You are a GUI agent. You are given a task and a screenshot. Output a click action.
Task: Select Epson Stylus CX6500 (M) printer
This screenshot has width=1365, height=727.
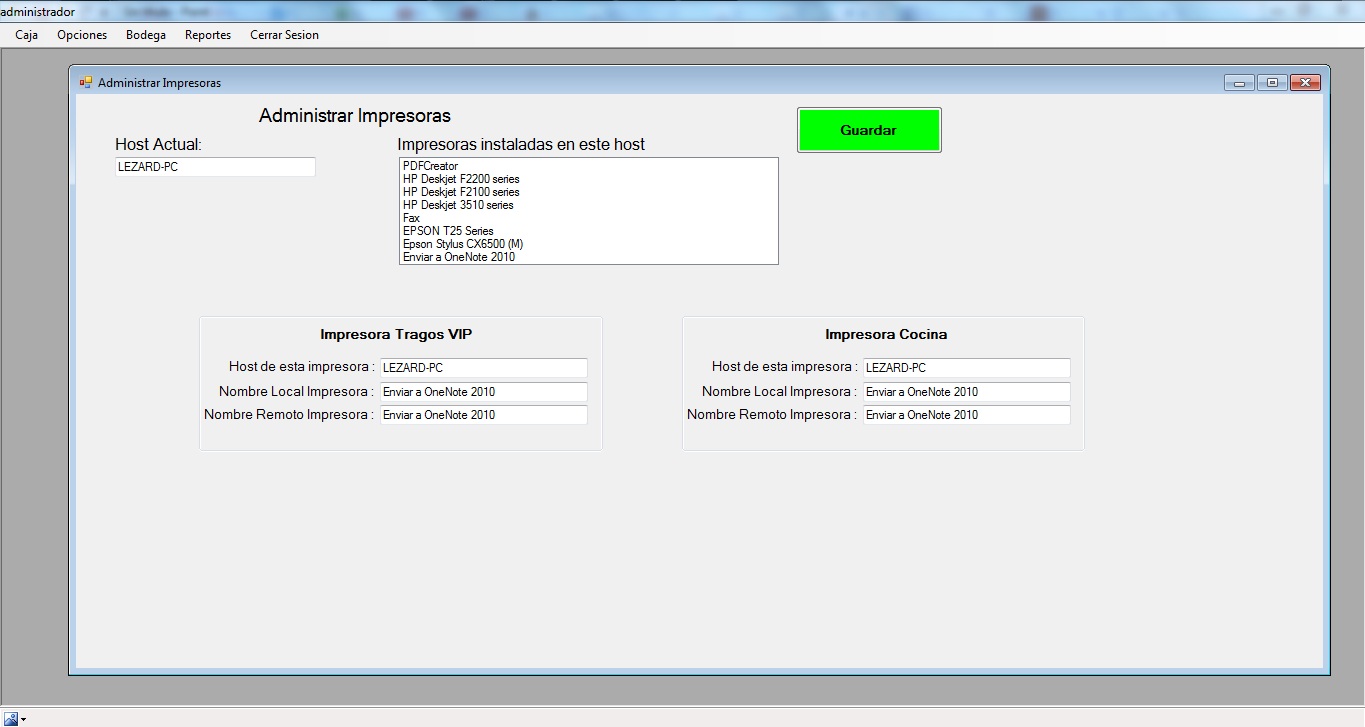pyautogui.click(x=588, y=244)
